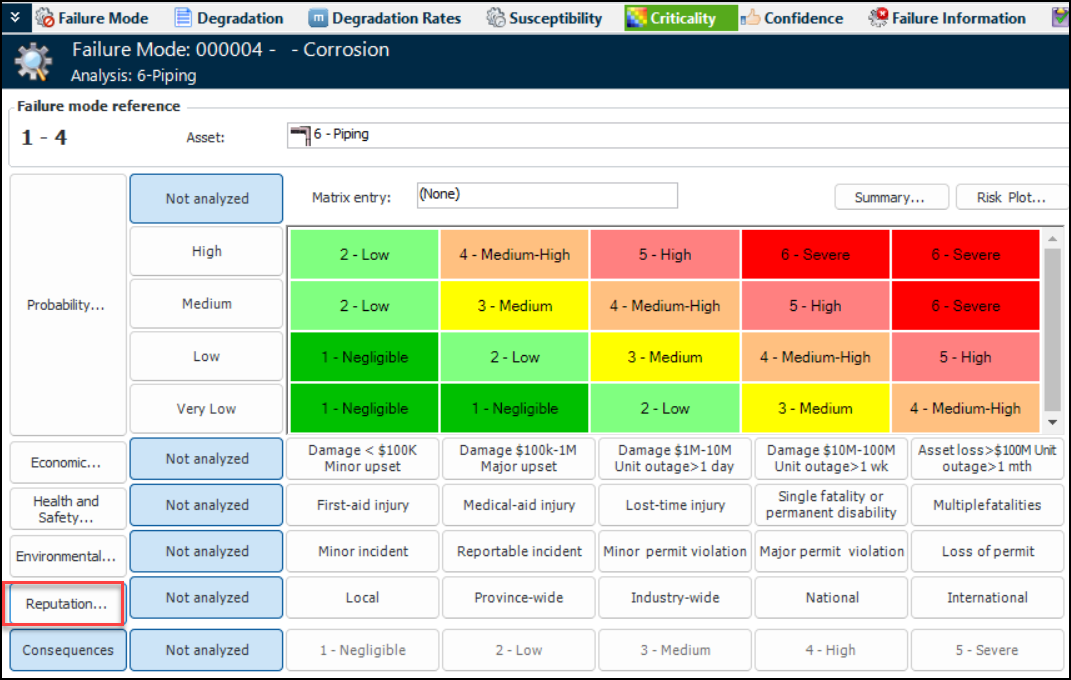This screenshot has width=1071, height=680.
Task: Open the Probability... options
Action: pos(67,305)
